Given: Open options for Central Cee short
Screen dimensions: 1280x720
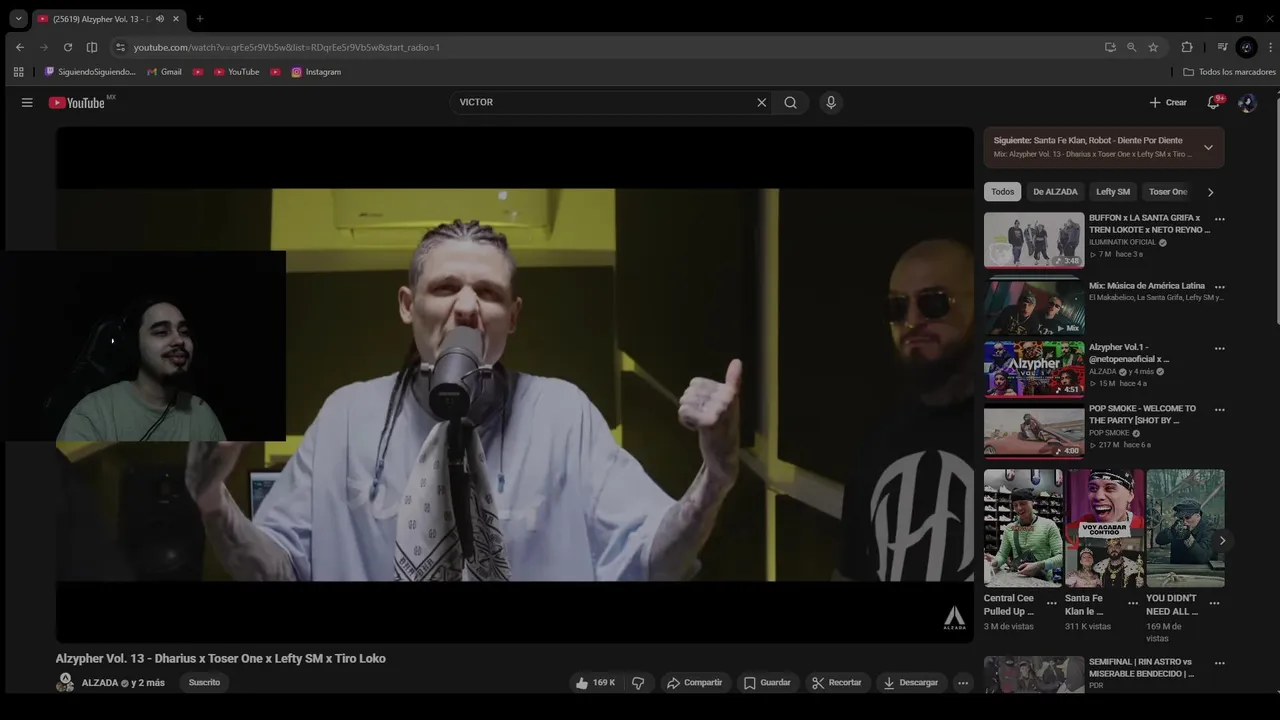Looking at the screenshot, I should coord(1052,604).
